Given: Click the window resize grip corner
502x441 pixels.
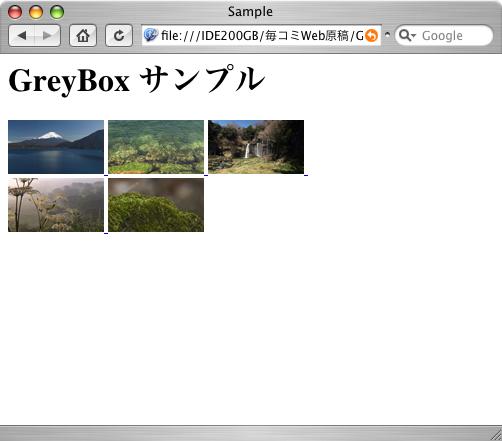Looking at the screenshot, I should pyautogui.click(x=496, y=435).
